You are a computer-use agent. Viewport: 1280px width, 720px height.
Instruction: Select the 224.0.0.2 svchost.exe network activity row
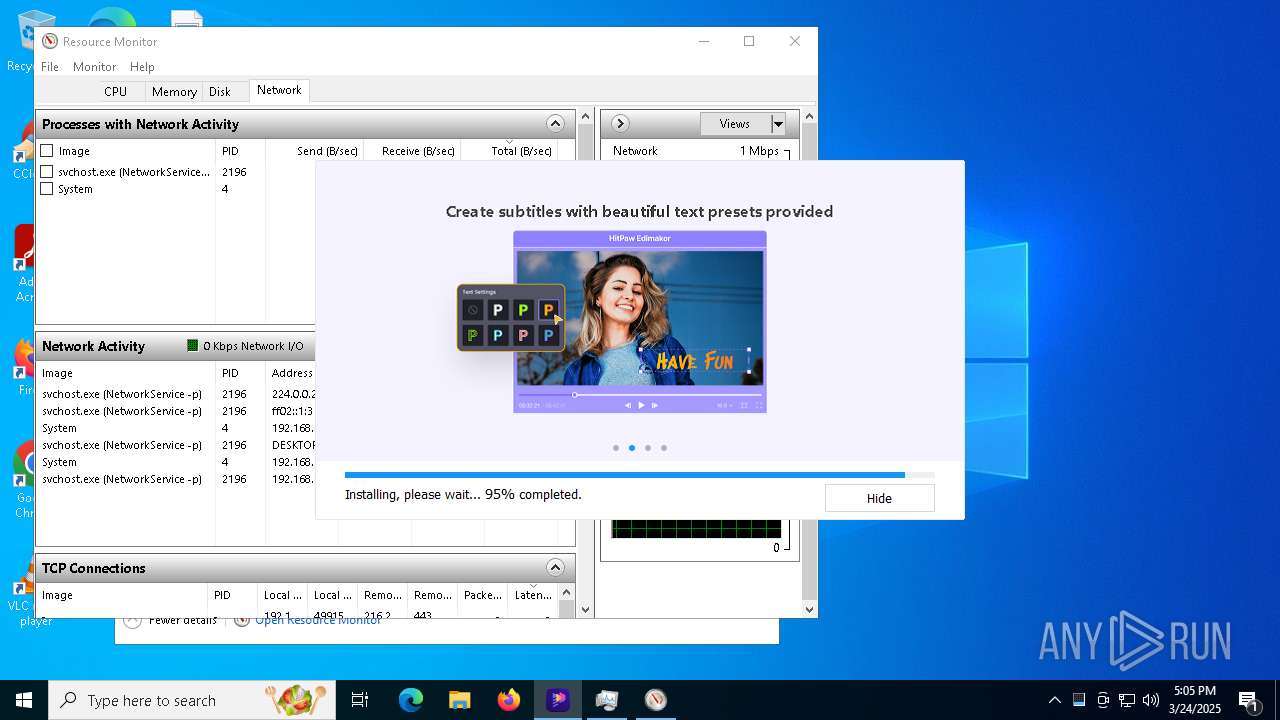(177, 394)
